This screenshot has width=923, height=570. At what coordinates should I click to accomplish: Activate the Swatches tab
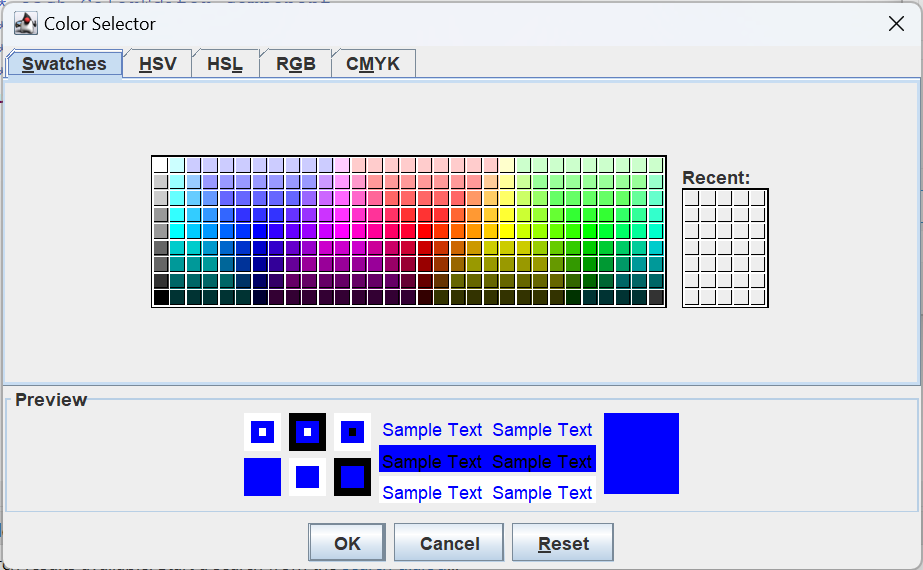pyautogui.click(x=65, y=64)
